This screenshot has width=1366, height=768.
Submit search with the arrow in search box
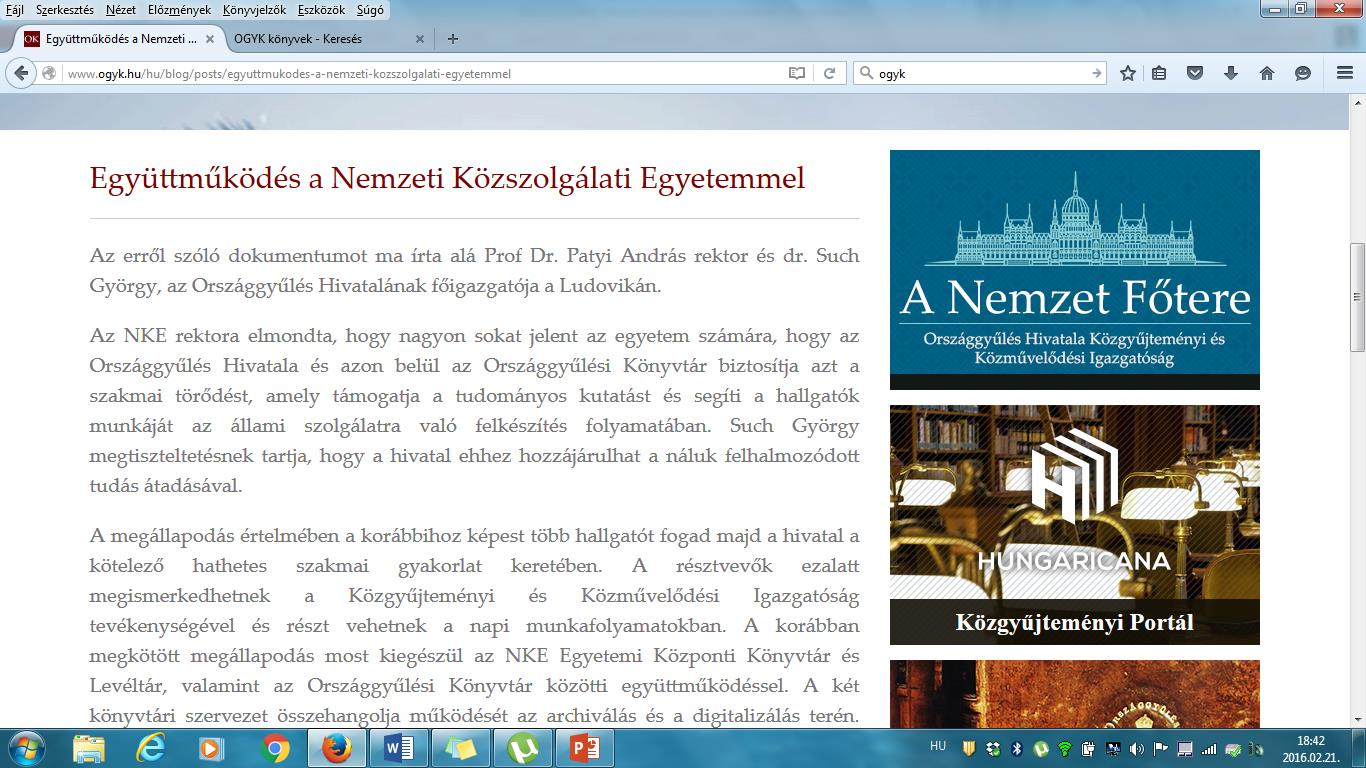[1097, 73]
